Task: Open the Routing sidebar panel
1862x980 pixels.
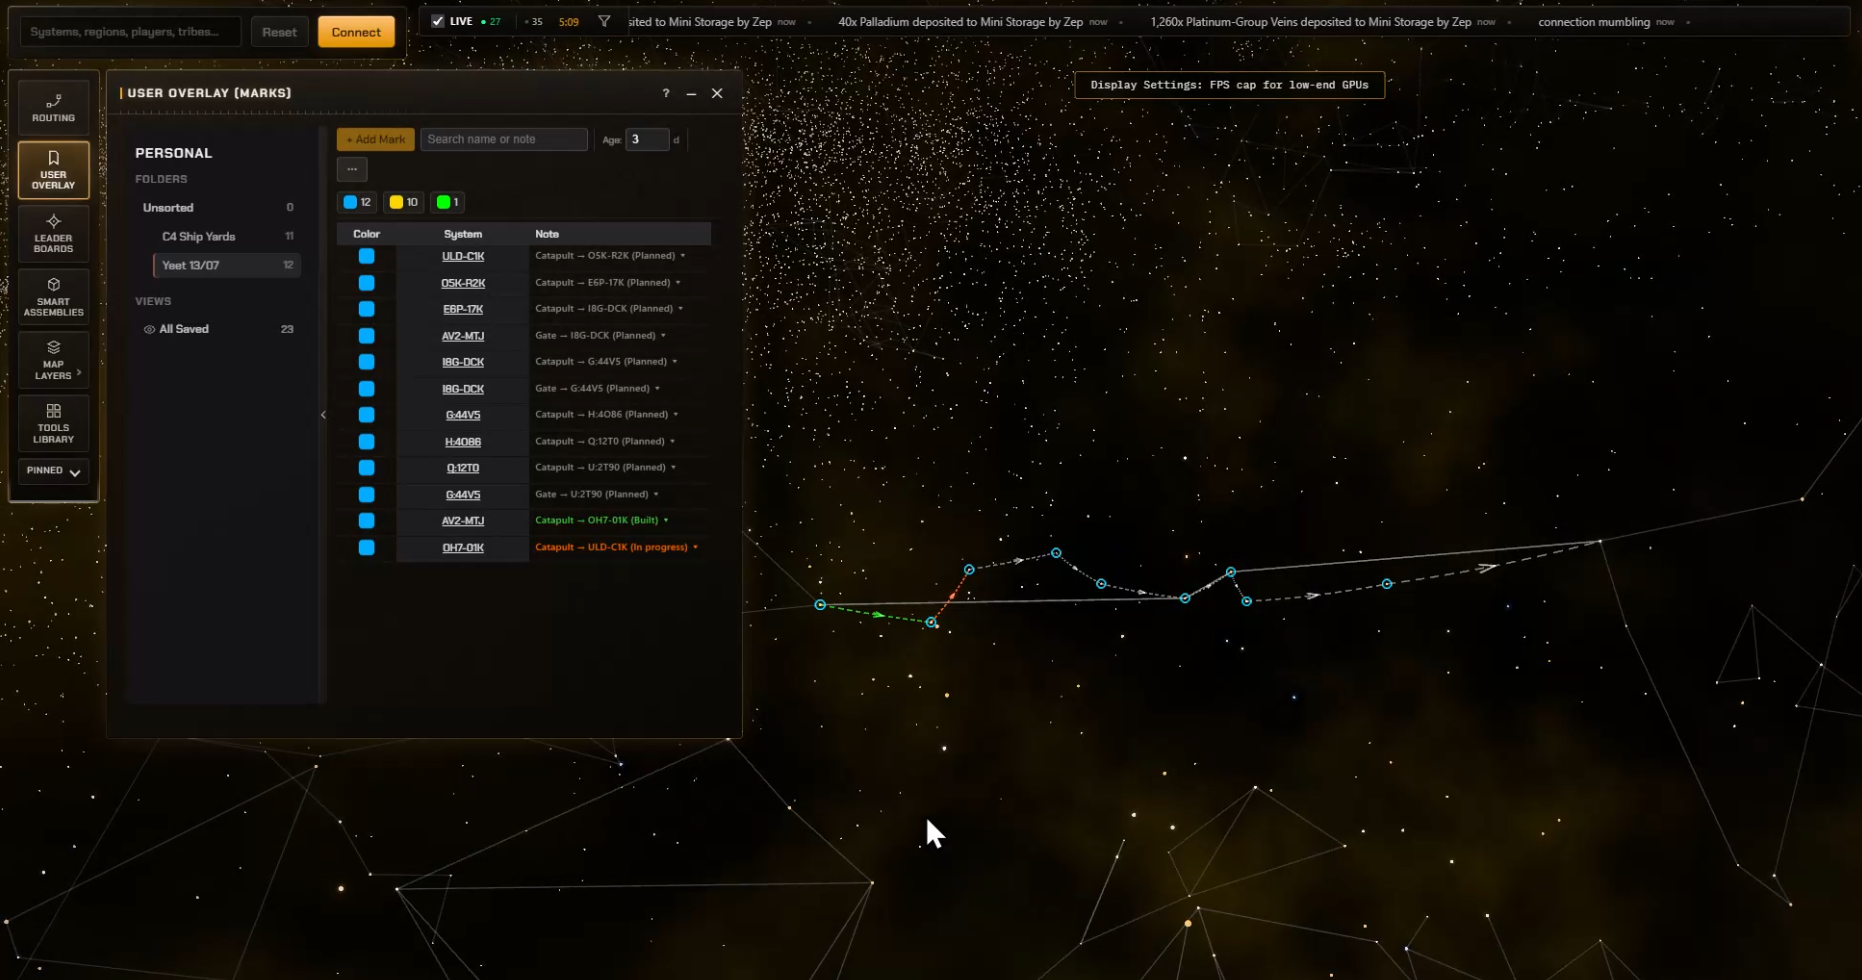Action: tap(53, 107)
